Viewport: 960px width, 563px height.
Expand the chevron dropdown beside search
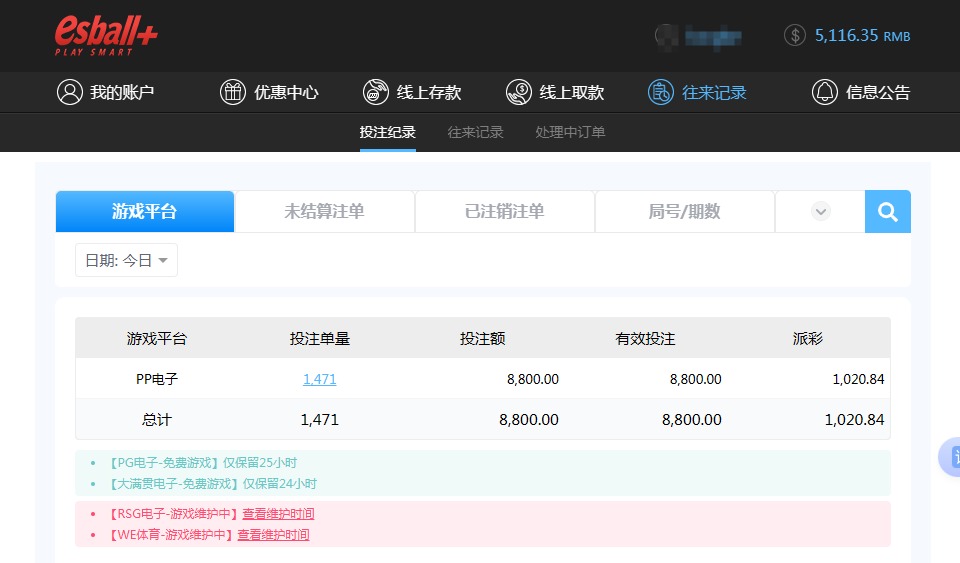click(x=820, y=212)
